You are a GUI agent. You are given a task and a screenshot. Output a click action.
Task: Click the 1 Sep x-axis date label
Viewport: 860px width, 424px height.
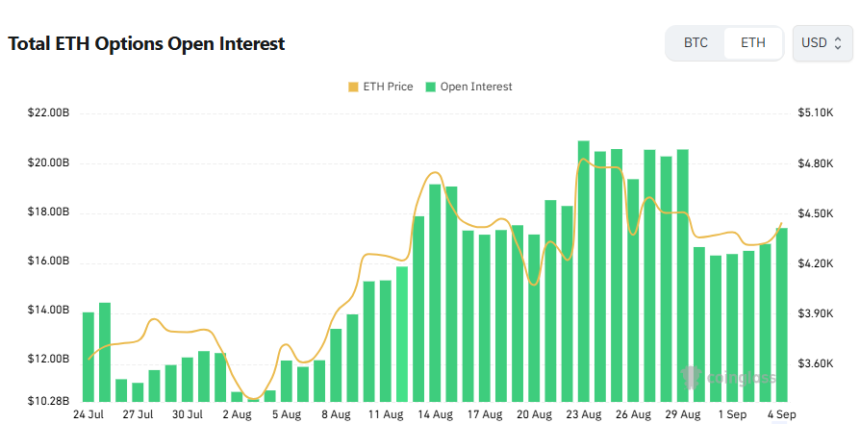tap(733, 413)
